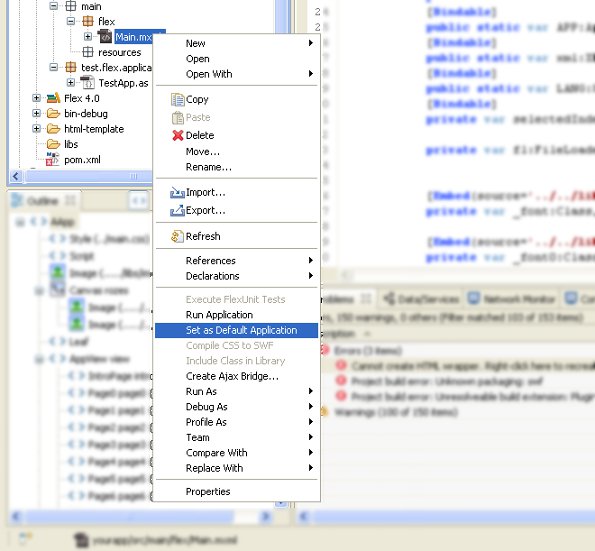The image size is (595, 551).
Task: Expand the Profile As submenu arrow
Action: [x=311, y=422]
